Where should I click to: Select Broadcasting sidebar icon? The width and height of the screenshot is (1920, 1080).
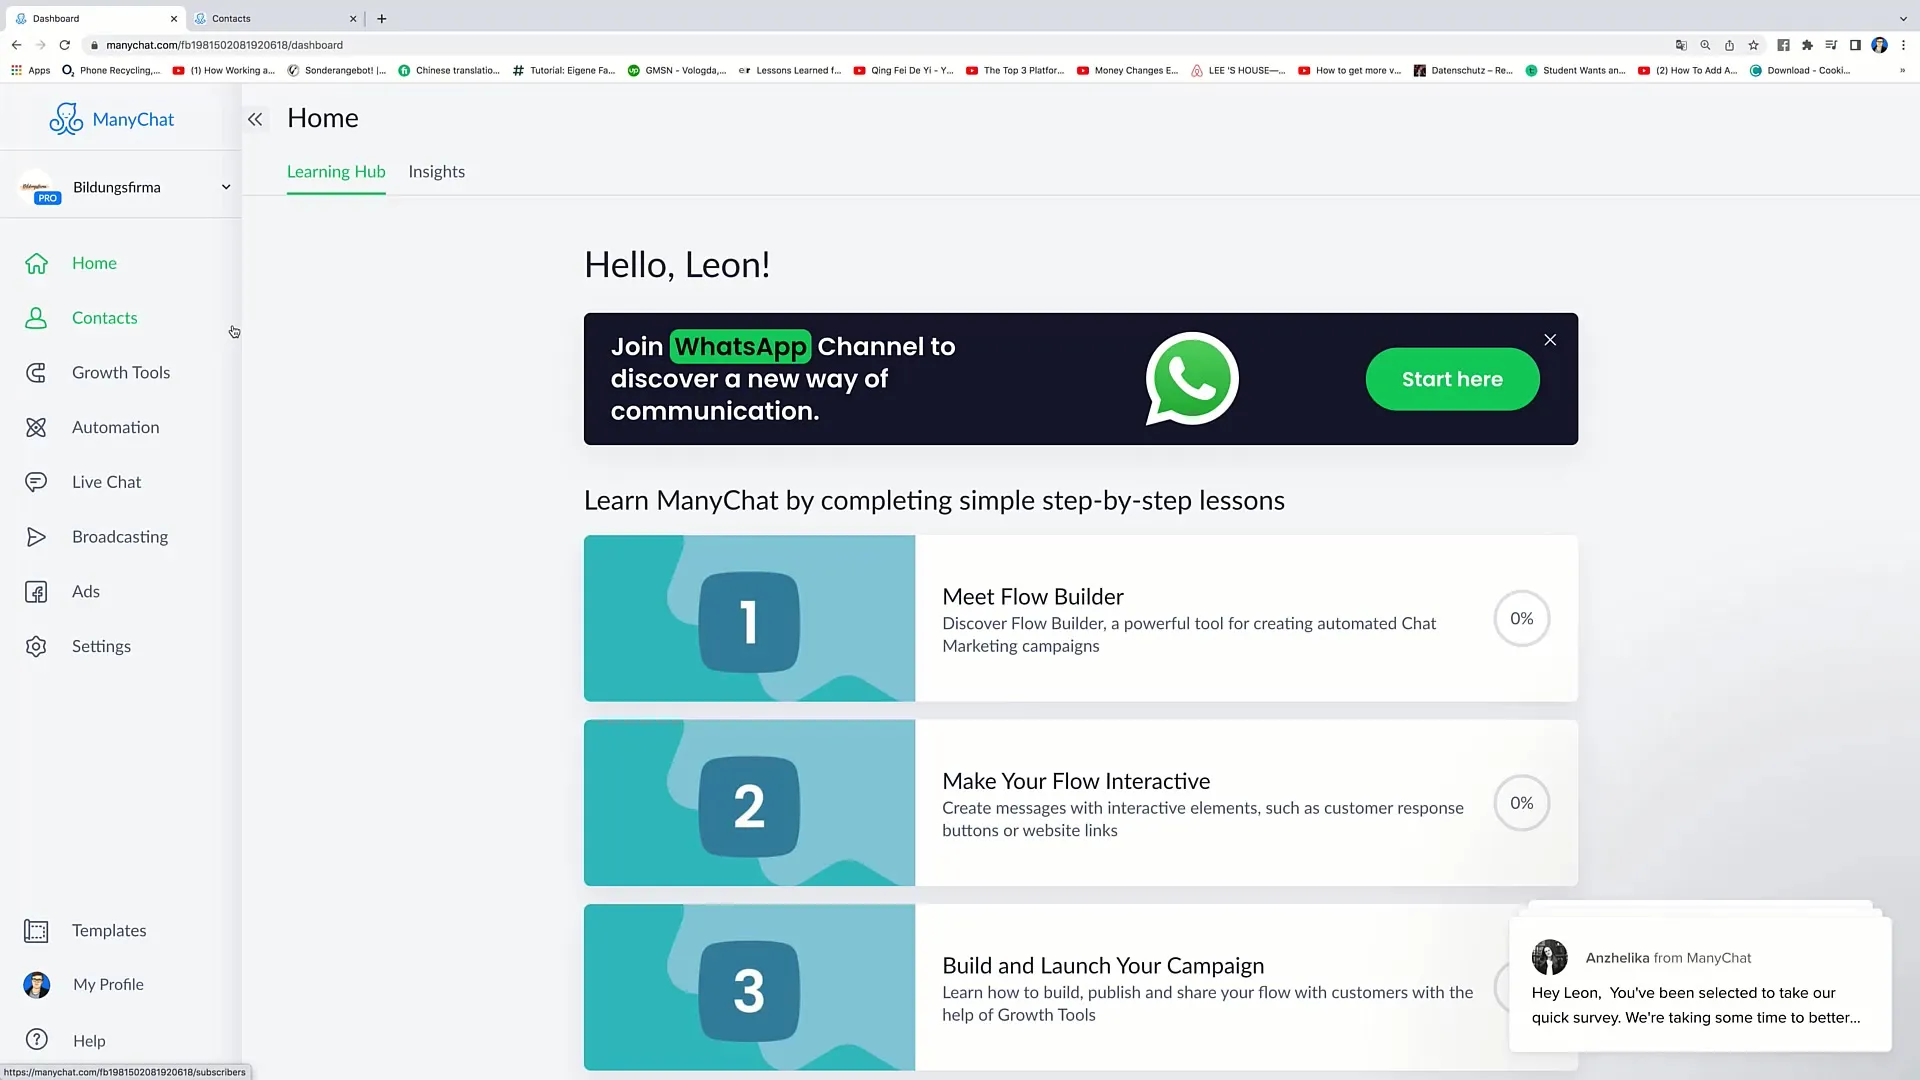pos(36,535)
